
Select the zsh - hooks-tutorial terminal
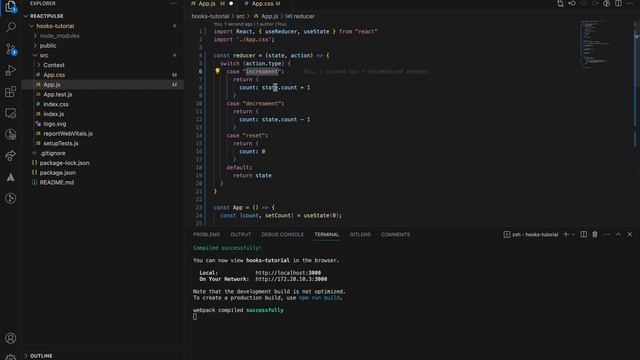(531, 234)
